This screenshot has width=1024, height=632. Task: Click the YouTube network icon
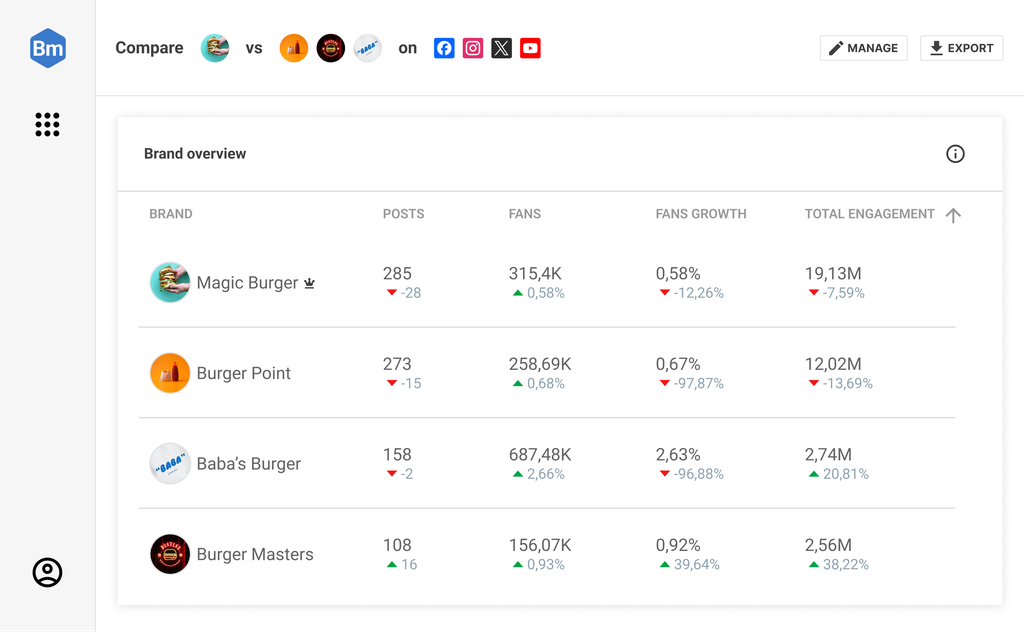530,48
